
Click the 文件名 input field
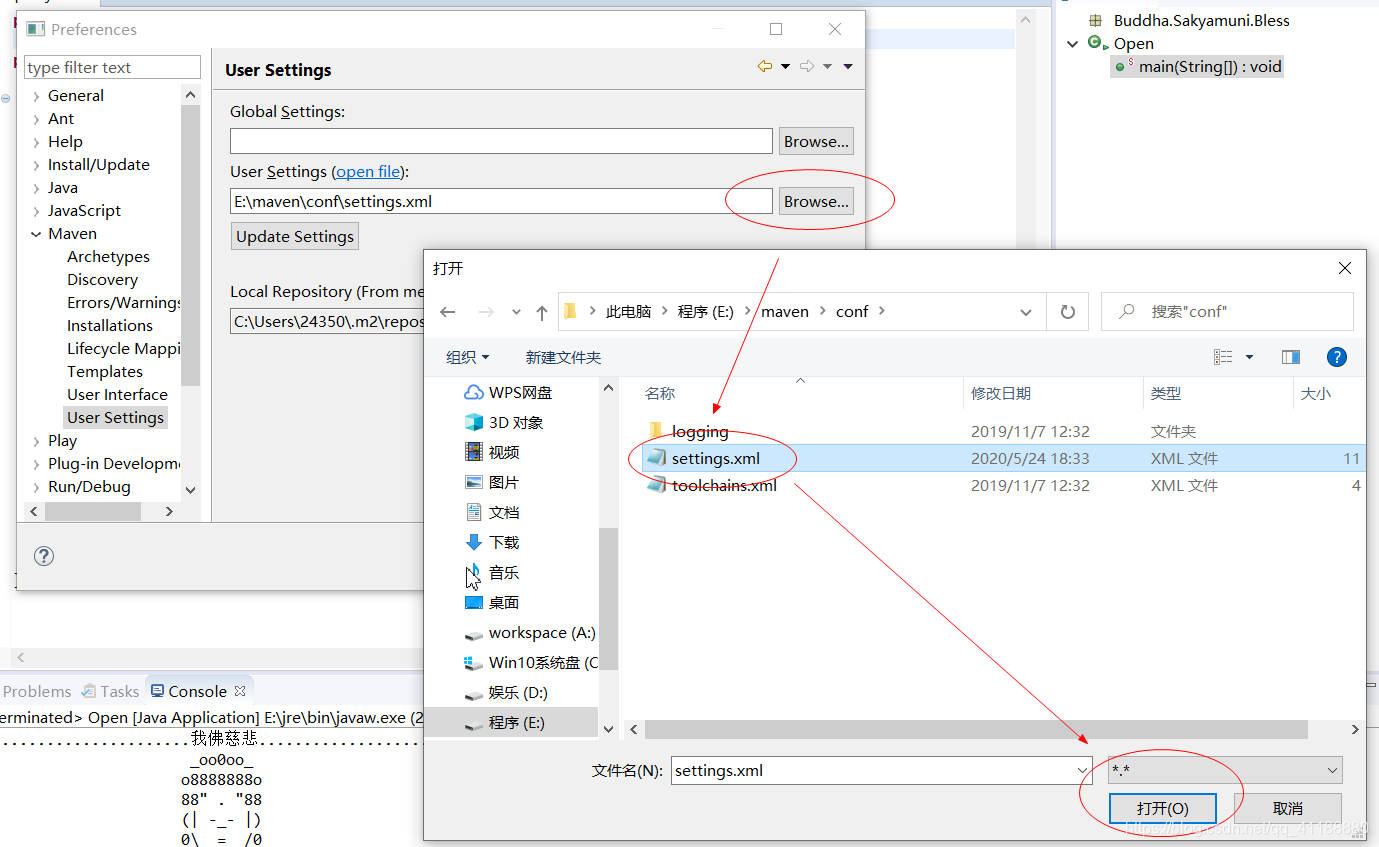[x=872, y=771]
